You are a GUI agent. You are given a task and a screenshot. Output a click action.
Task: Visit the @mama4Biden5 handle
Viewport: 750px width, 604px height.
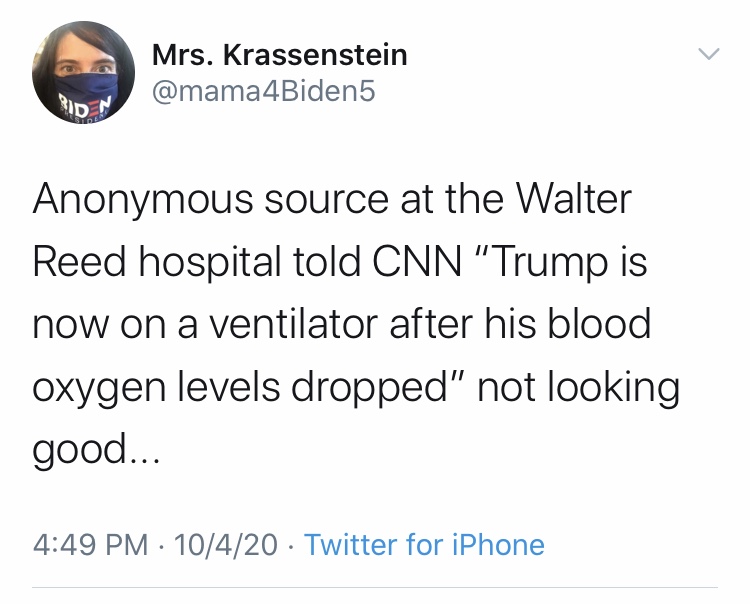(x=264, y=93)
